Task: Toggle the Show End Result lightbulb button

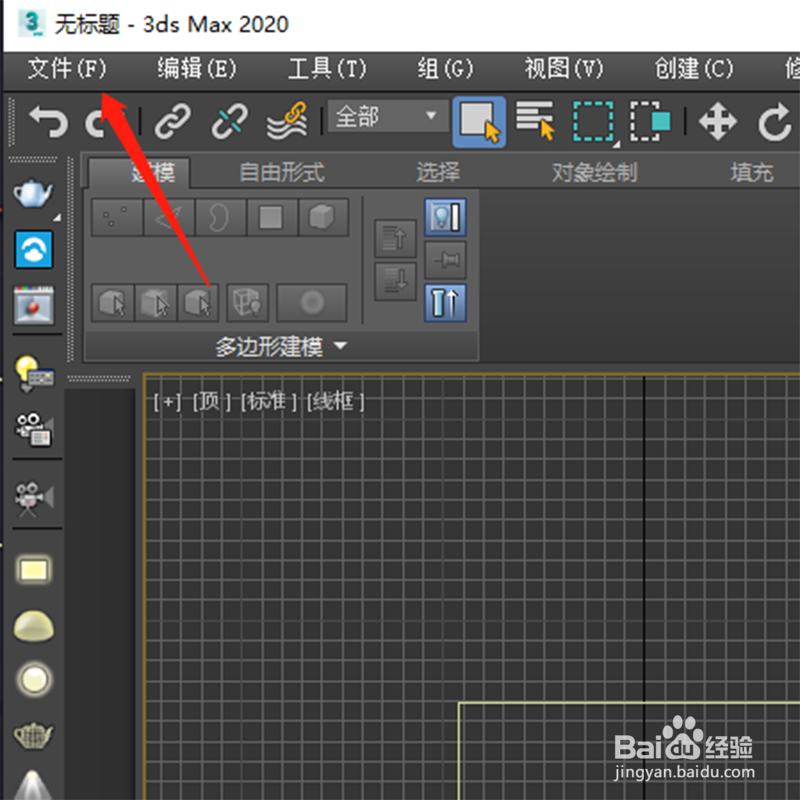Action: [x=445, y=217]
